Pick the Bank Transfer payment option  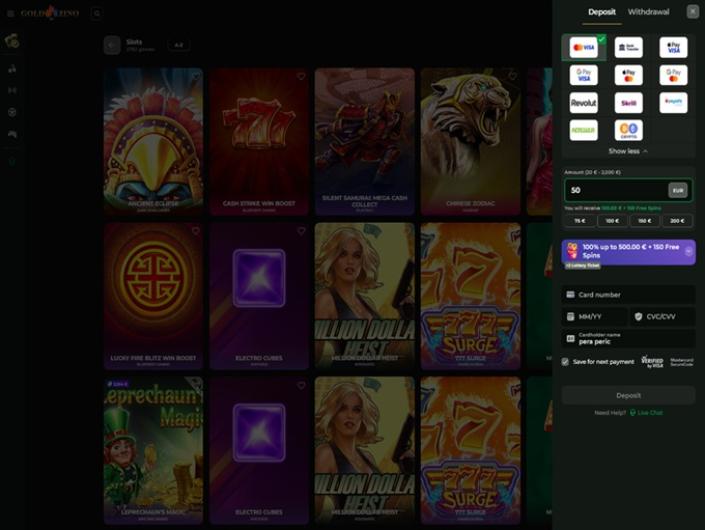point(628,47)
